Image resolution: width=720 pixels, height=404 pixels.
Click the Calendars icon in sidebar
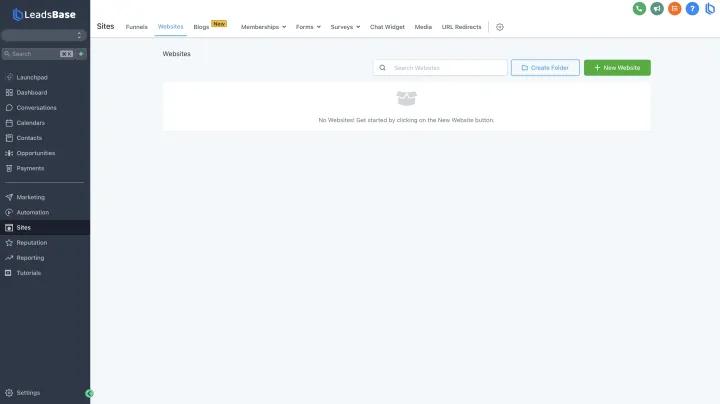[x=9, y=123]
